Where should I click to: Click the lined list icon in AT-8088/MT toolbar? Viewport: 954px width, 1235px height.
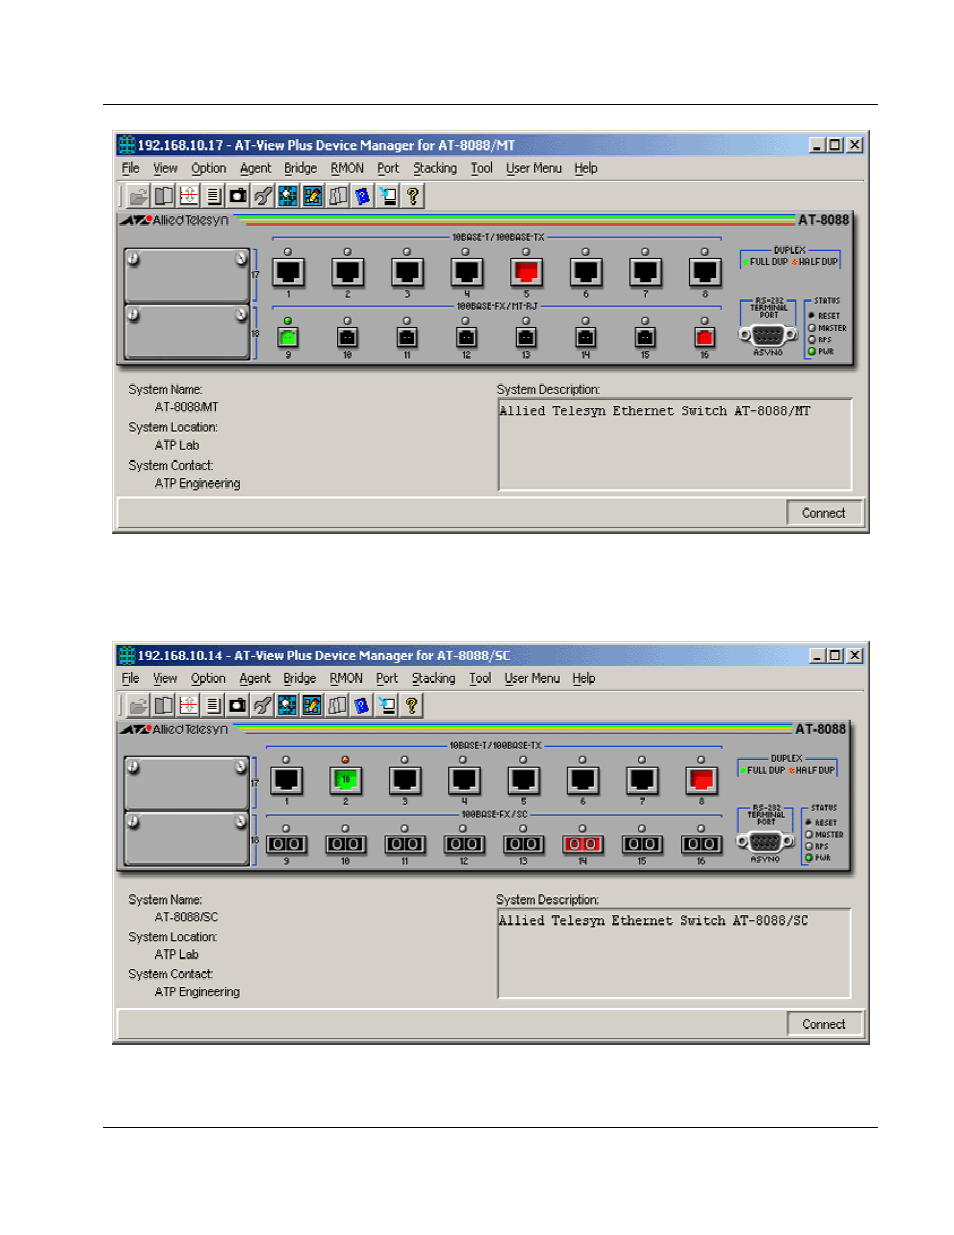pyautogui.click(x=213, y=196)
